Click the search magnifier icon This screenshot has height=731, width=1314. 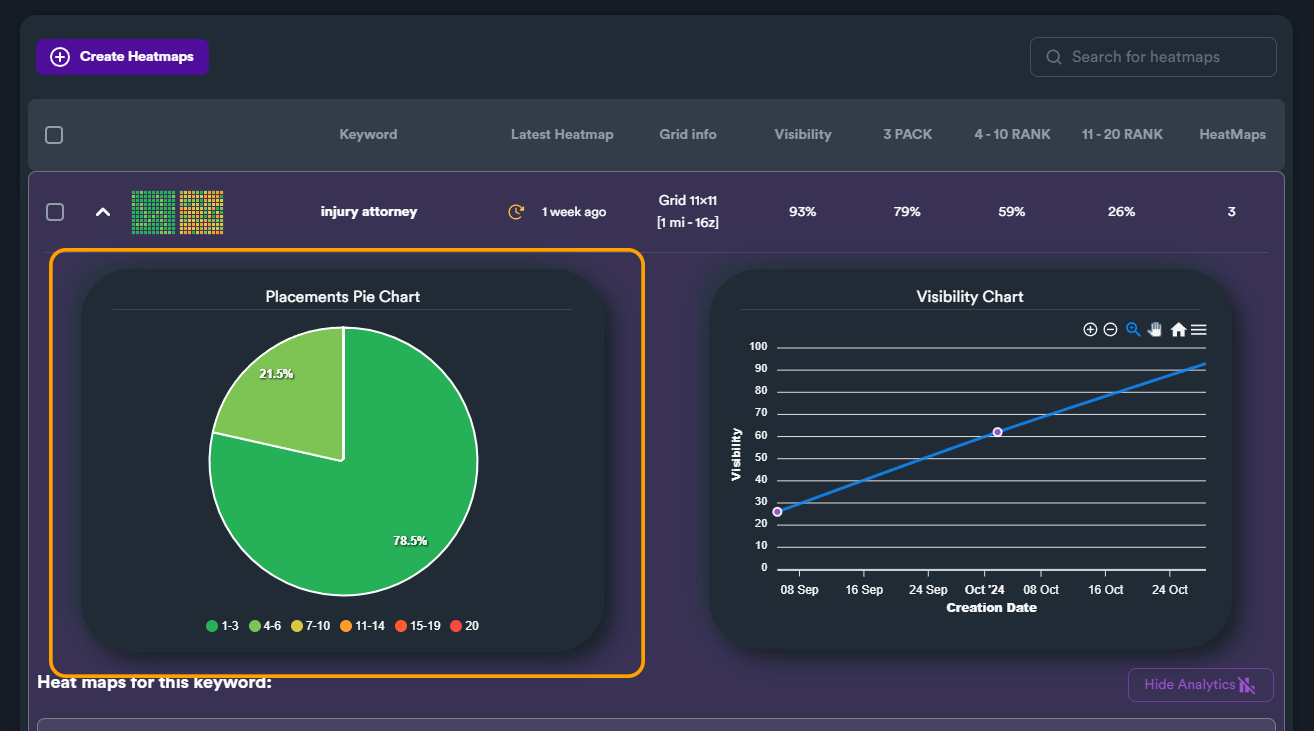tap(1053, 57)
